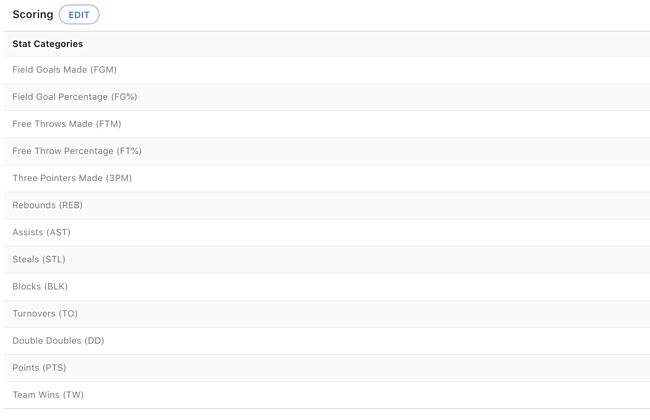The image size is (650, 420).
Task: Click the Team Wins (TW) row
Action: coord(327,395)
